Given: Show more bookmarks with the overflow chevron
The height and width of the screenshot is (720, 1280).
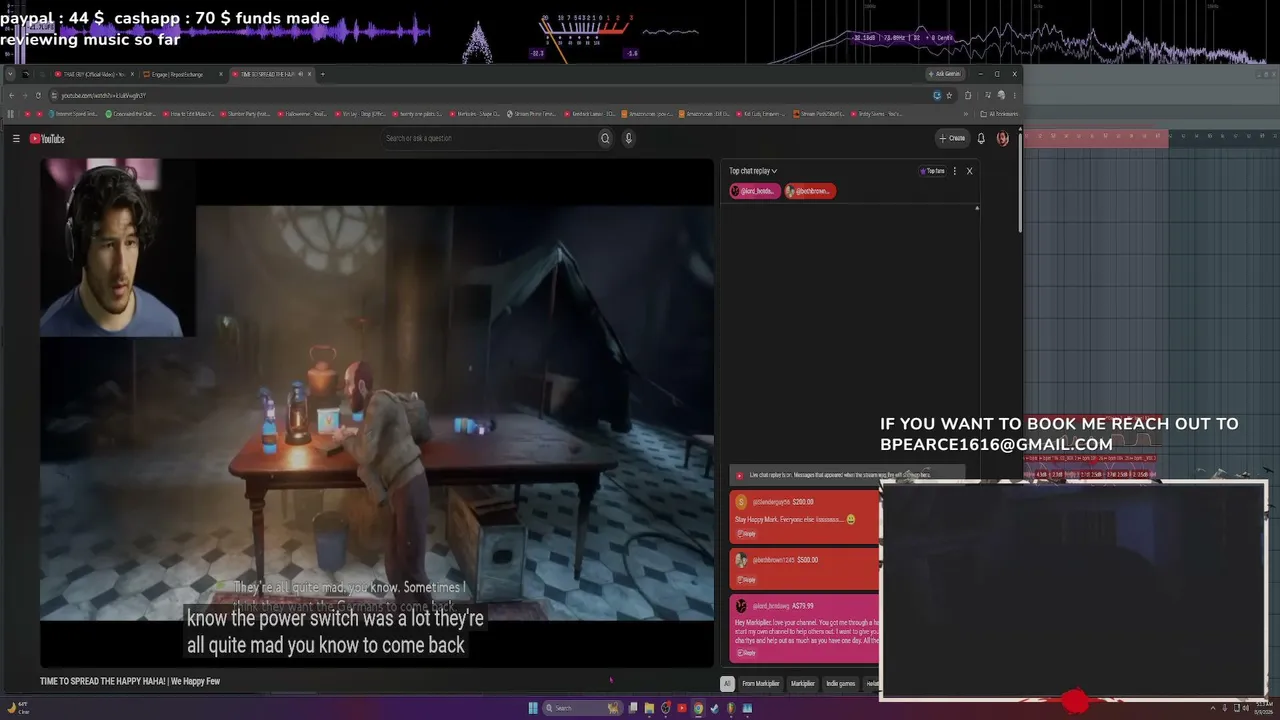Looking at the screenshot, I should [966, 114].
